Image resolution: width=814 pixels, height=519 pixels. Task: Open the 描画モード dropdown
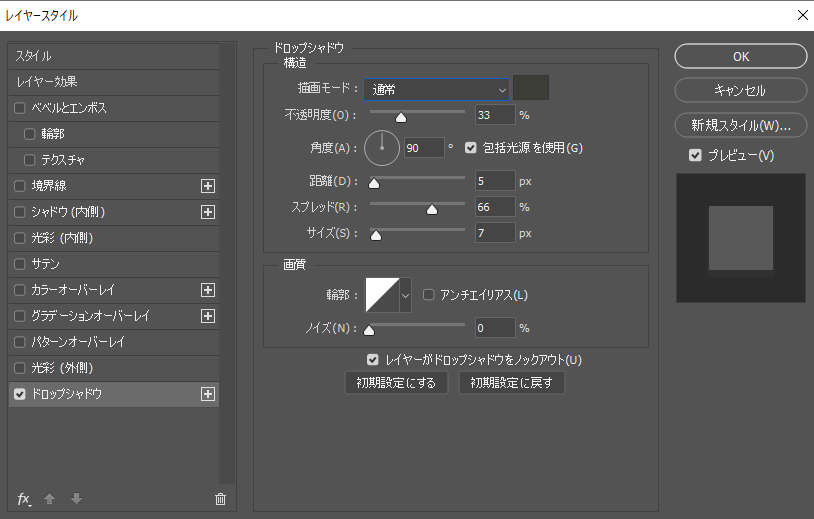tap(437, 89)
